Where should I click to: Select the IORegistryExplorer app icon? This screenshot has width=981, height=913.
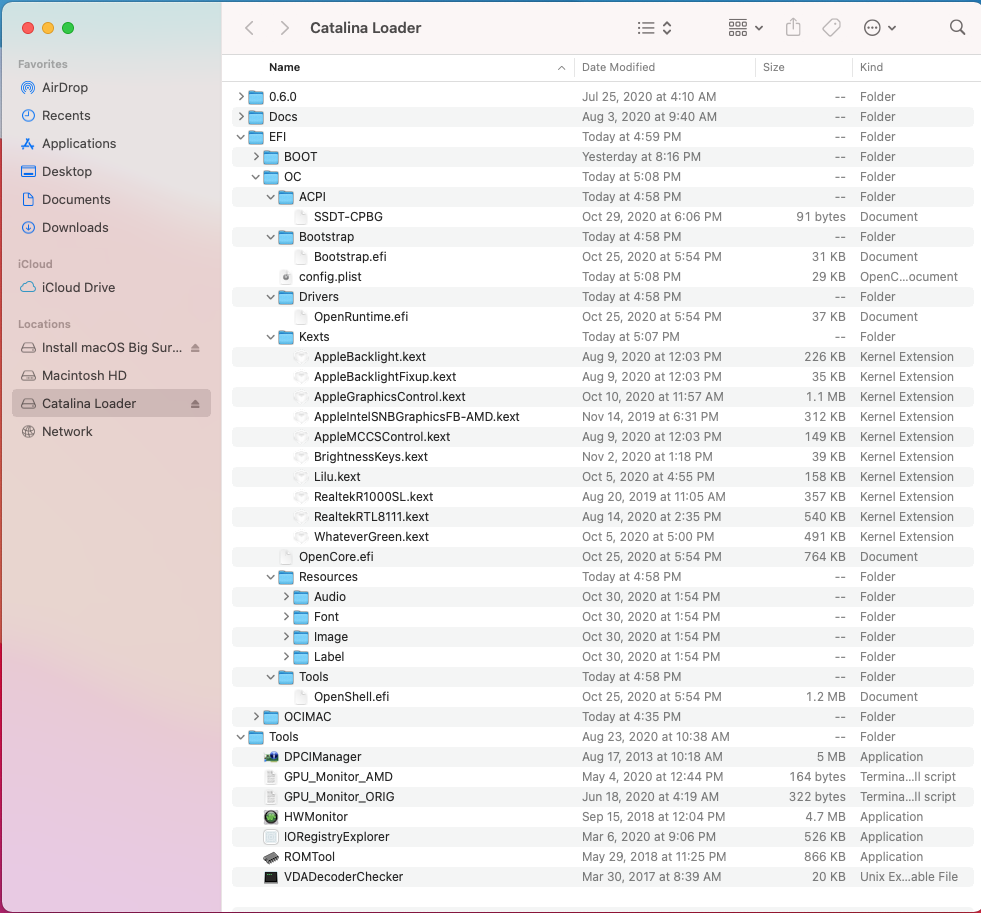point(271,837)
